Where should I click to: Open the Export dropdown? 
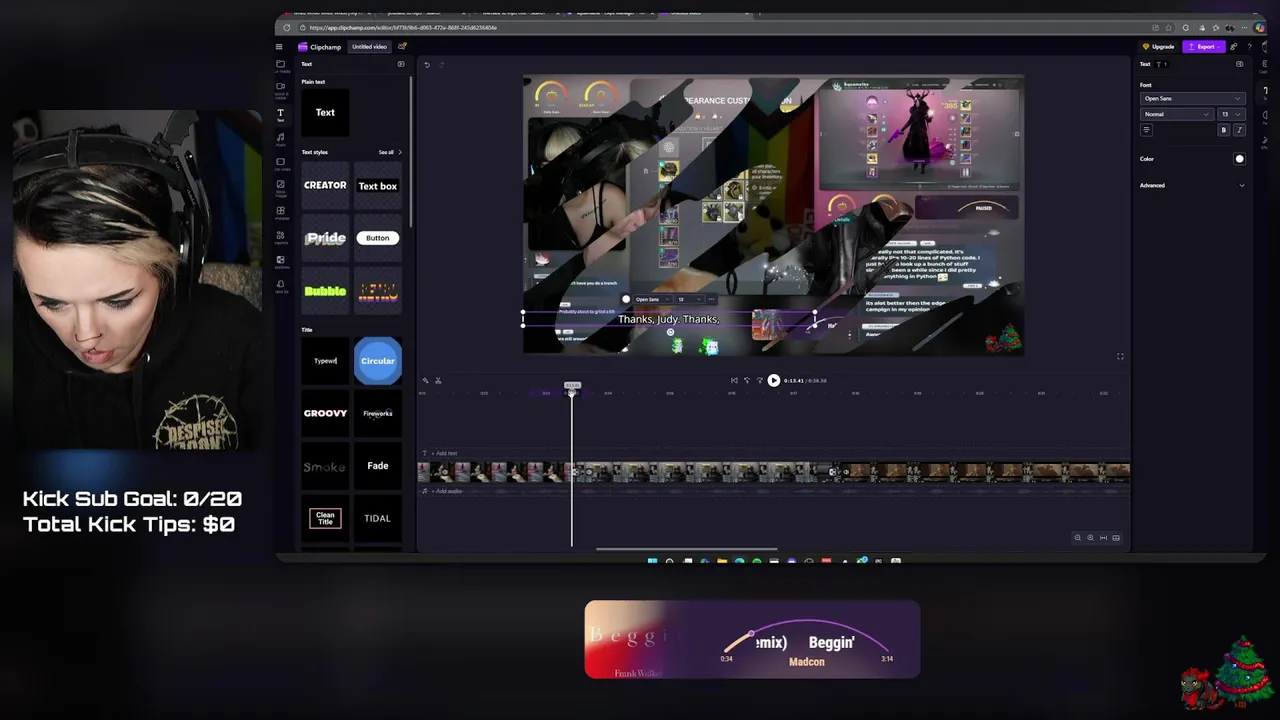[1205, 47]
